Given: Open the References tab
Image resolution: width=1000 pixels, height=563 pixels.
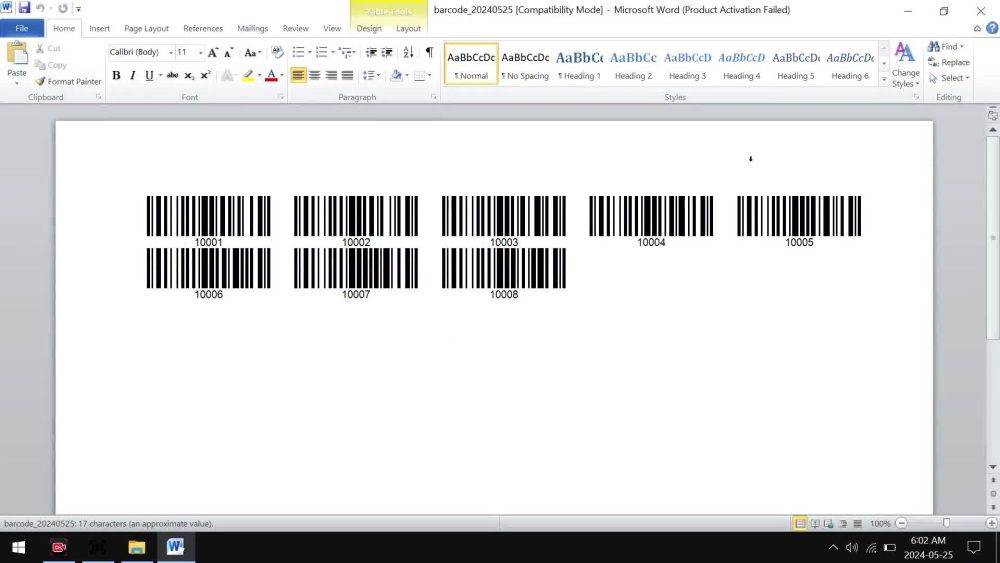Looking at the screenshot, I should (x=203, y=28).
